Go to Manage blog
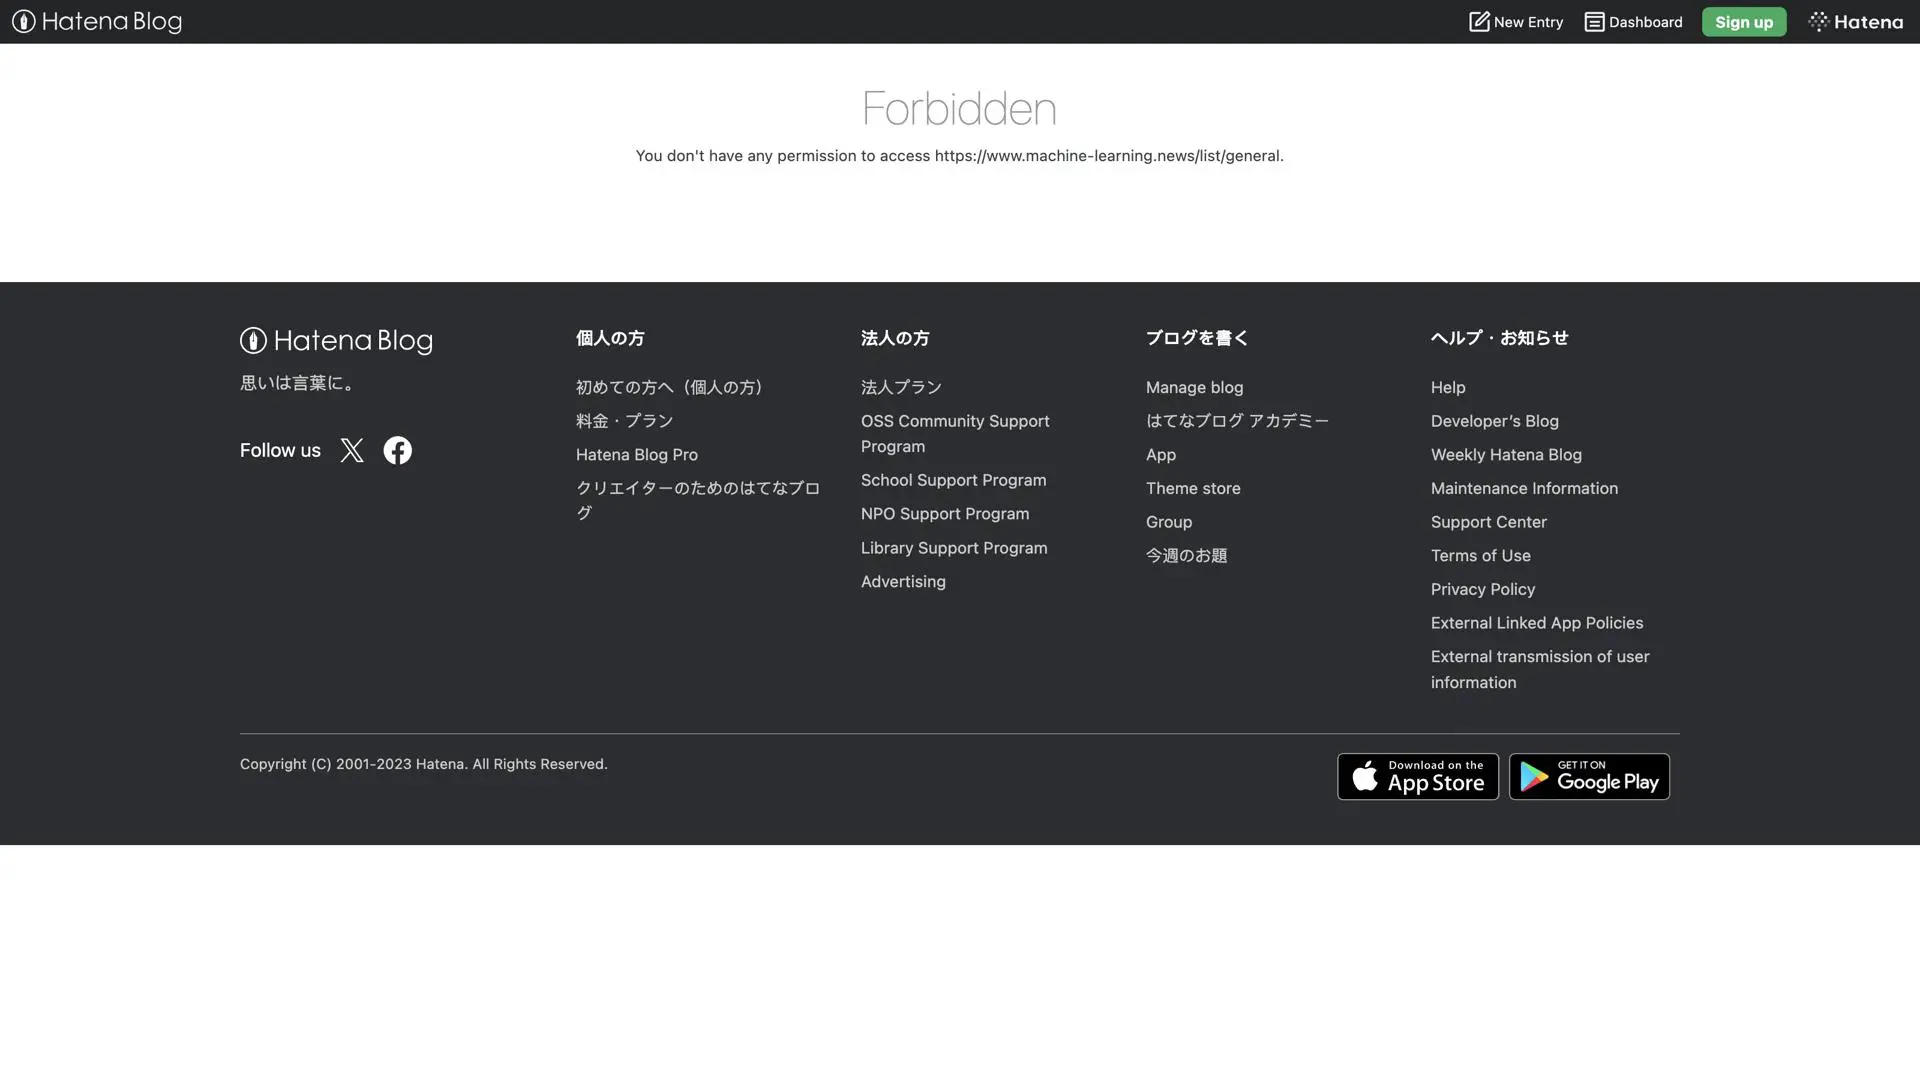Image resolution: width=1920 pixels, height=1080 pixels. click(1194, 387)
